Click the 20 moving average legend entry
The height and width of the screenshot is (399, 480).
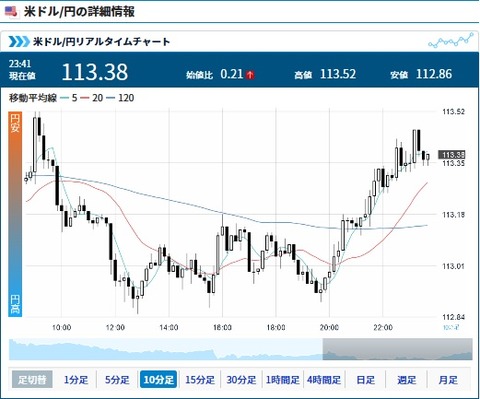coord(92,98)
